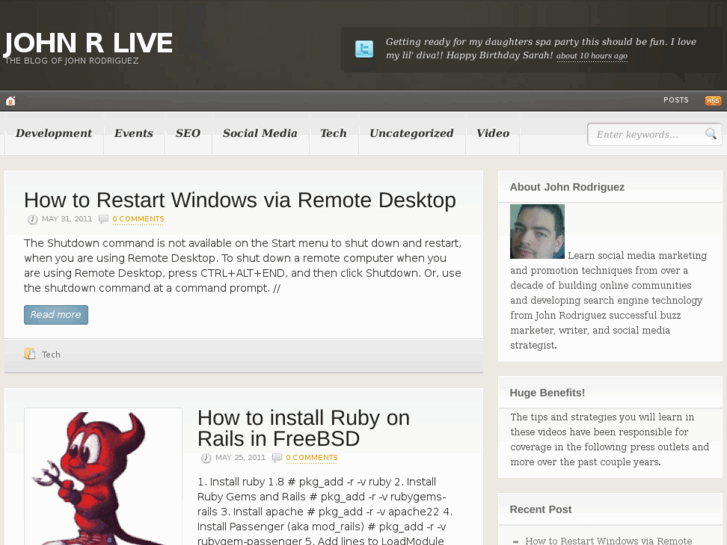The width and height of the screenshot is (727, 545).
Task: Click the 'about 10 hours ago' tweet link
Action: tap(592, 56)
